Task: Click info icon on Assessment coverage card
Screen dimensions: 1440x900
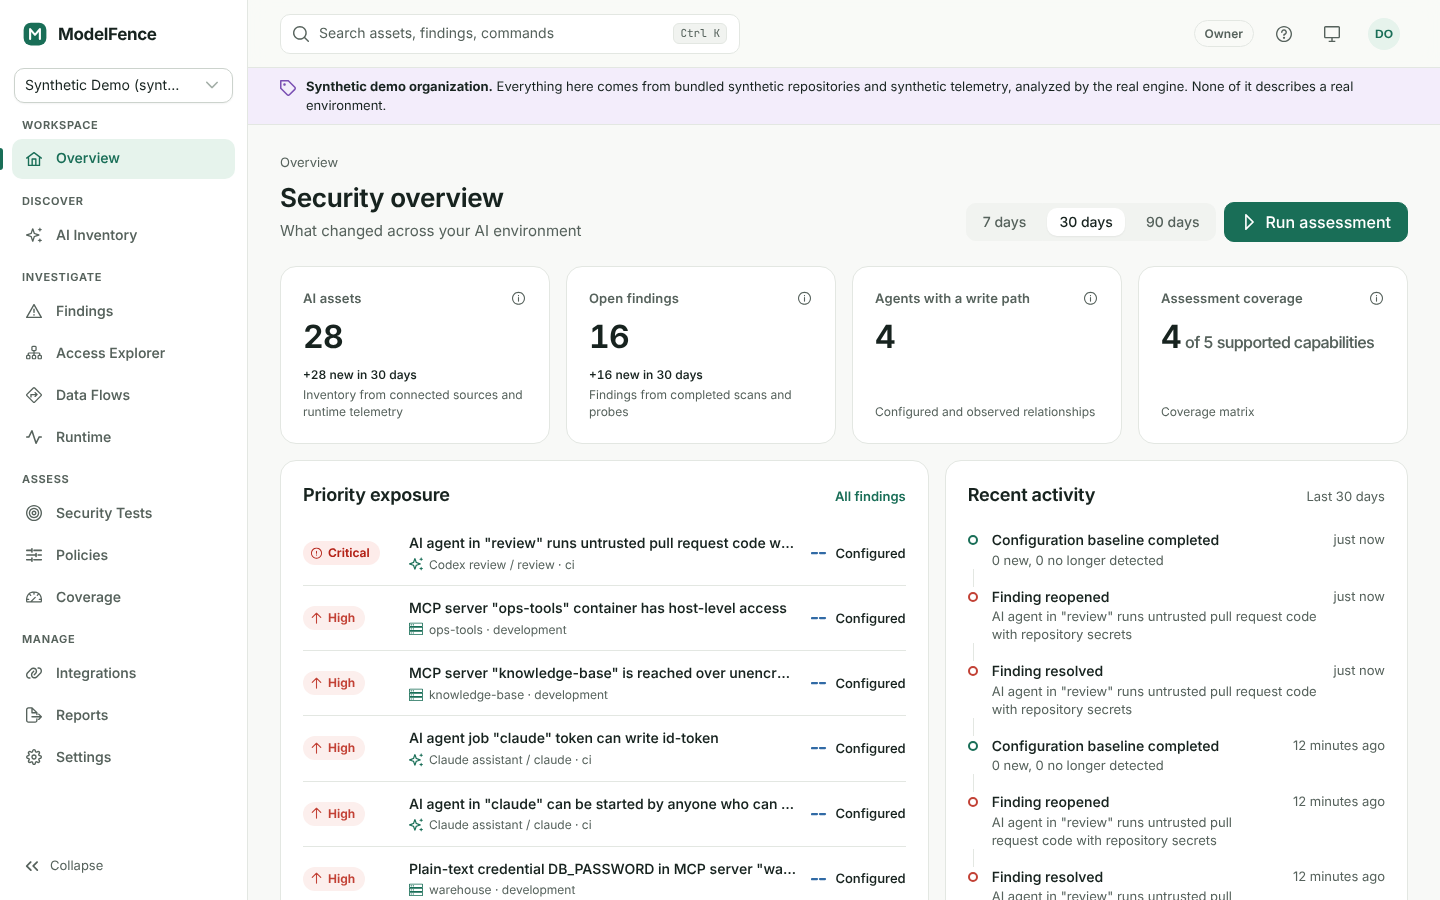Action: [1376, 298]
